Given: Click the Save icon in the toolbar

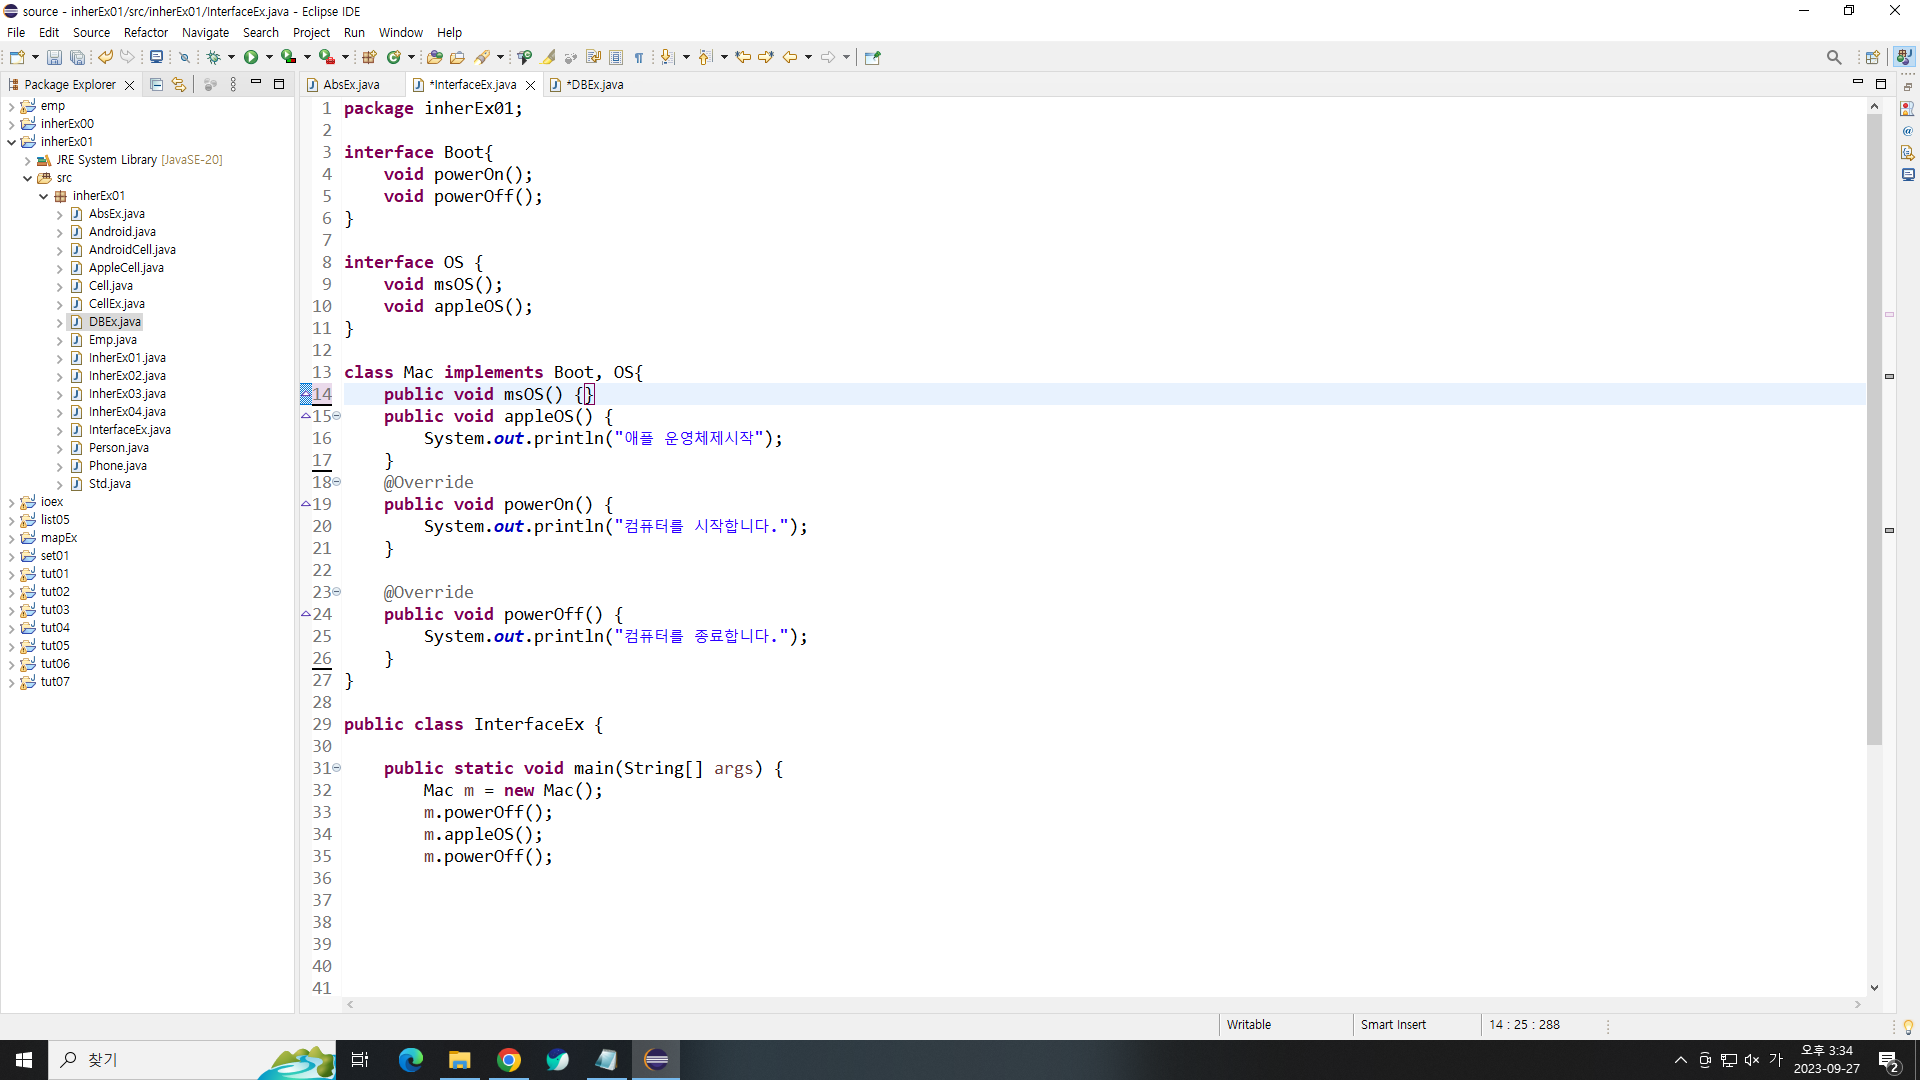Looking at the screenshot, I should 54,57.
